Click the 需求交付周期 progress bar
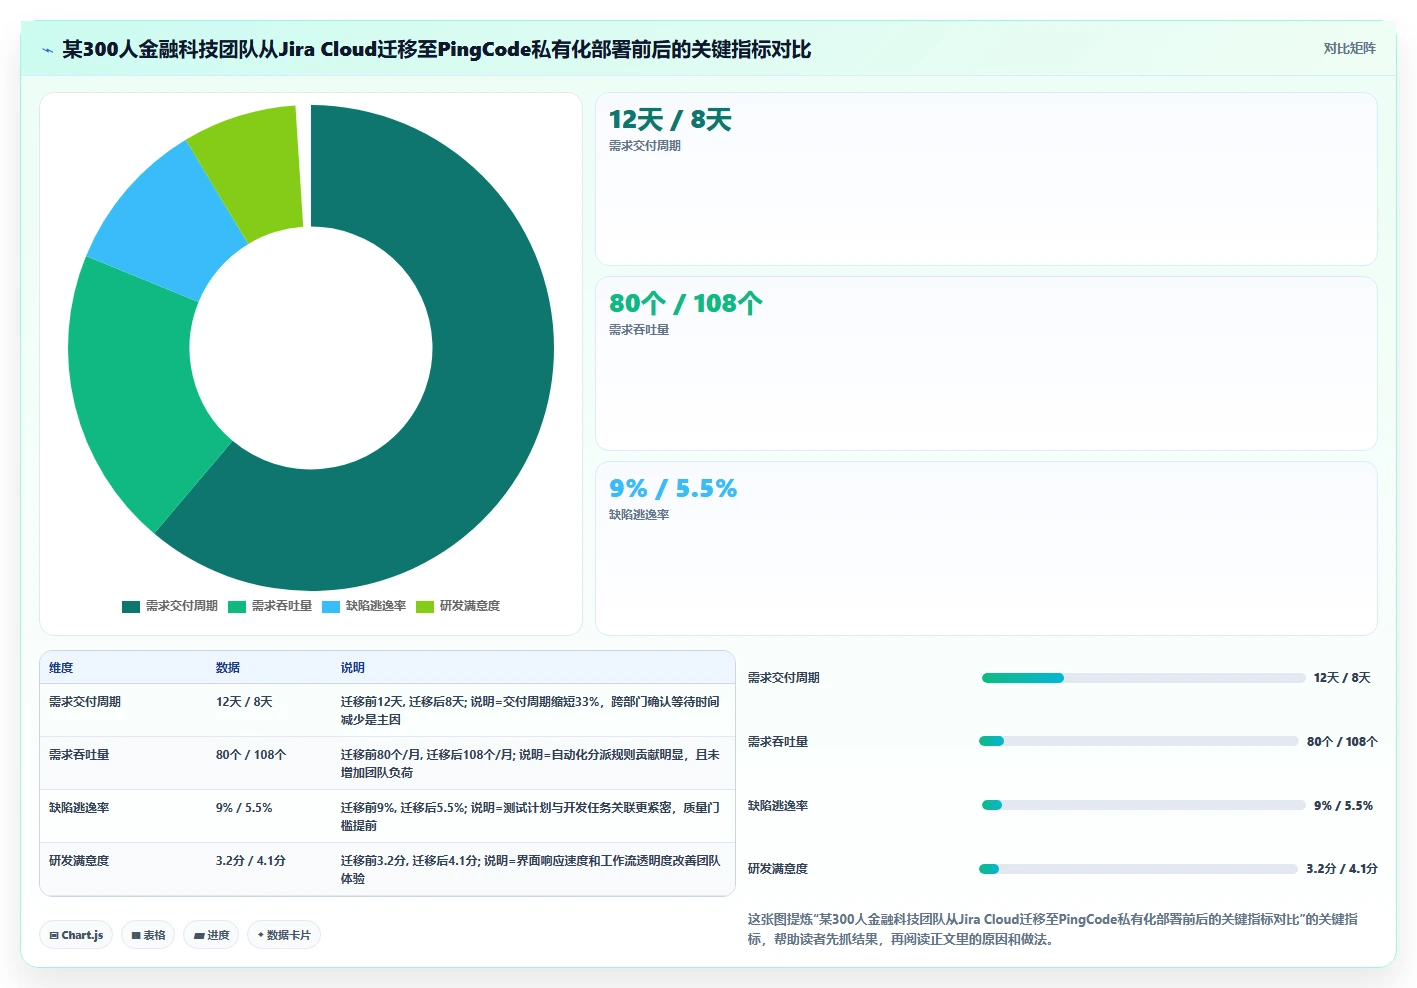The height and width of the screenshot is (988, 1417). [1143, 678]
